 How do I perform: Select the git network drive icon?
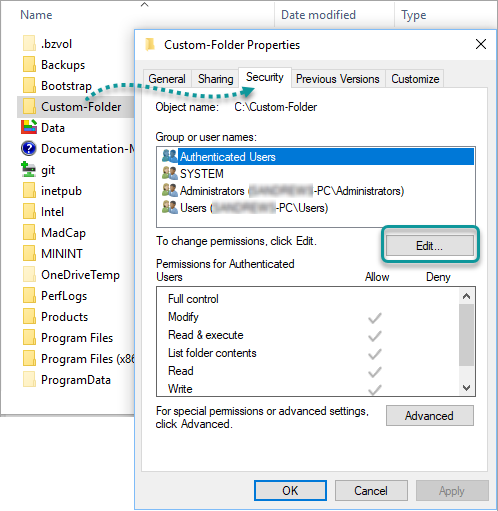click(x=29, y=169)
